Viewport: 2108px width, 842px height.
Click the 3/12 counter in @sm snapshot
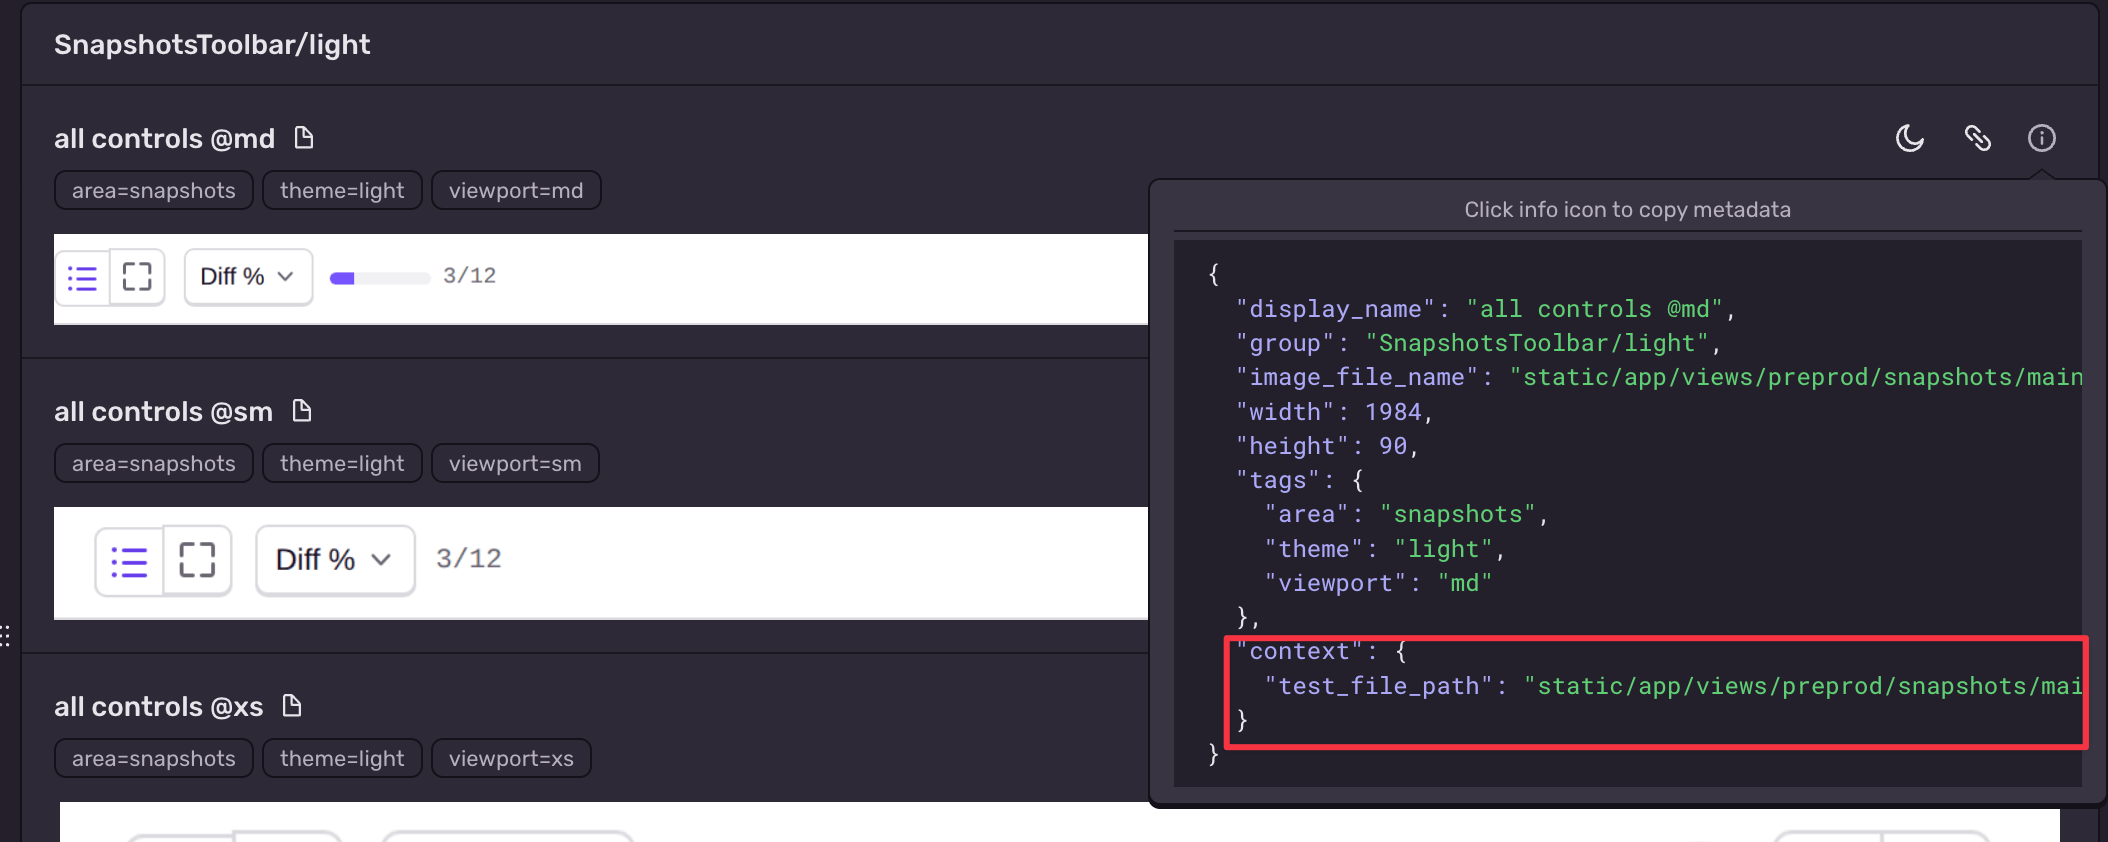(x=469, y=558)
